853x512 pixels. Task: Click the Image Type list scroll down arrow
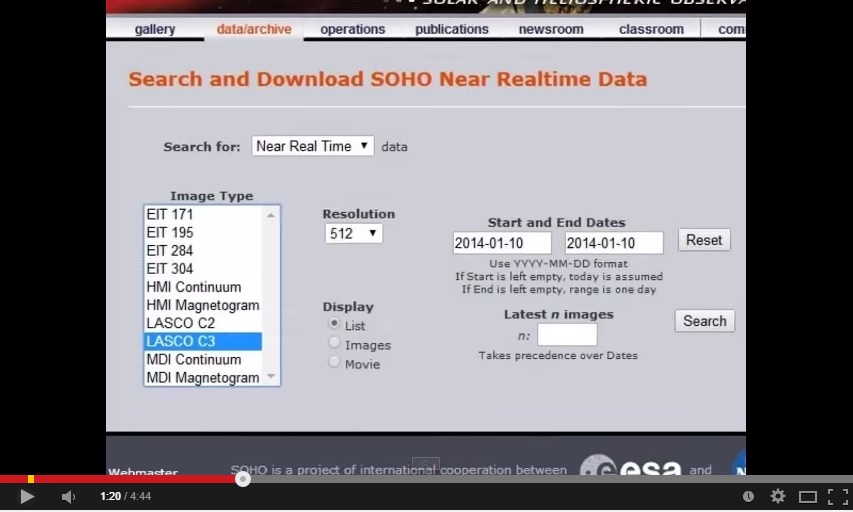(x=271, y=377)
